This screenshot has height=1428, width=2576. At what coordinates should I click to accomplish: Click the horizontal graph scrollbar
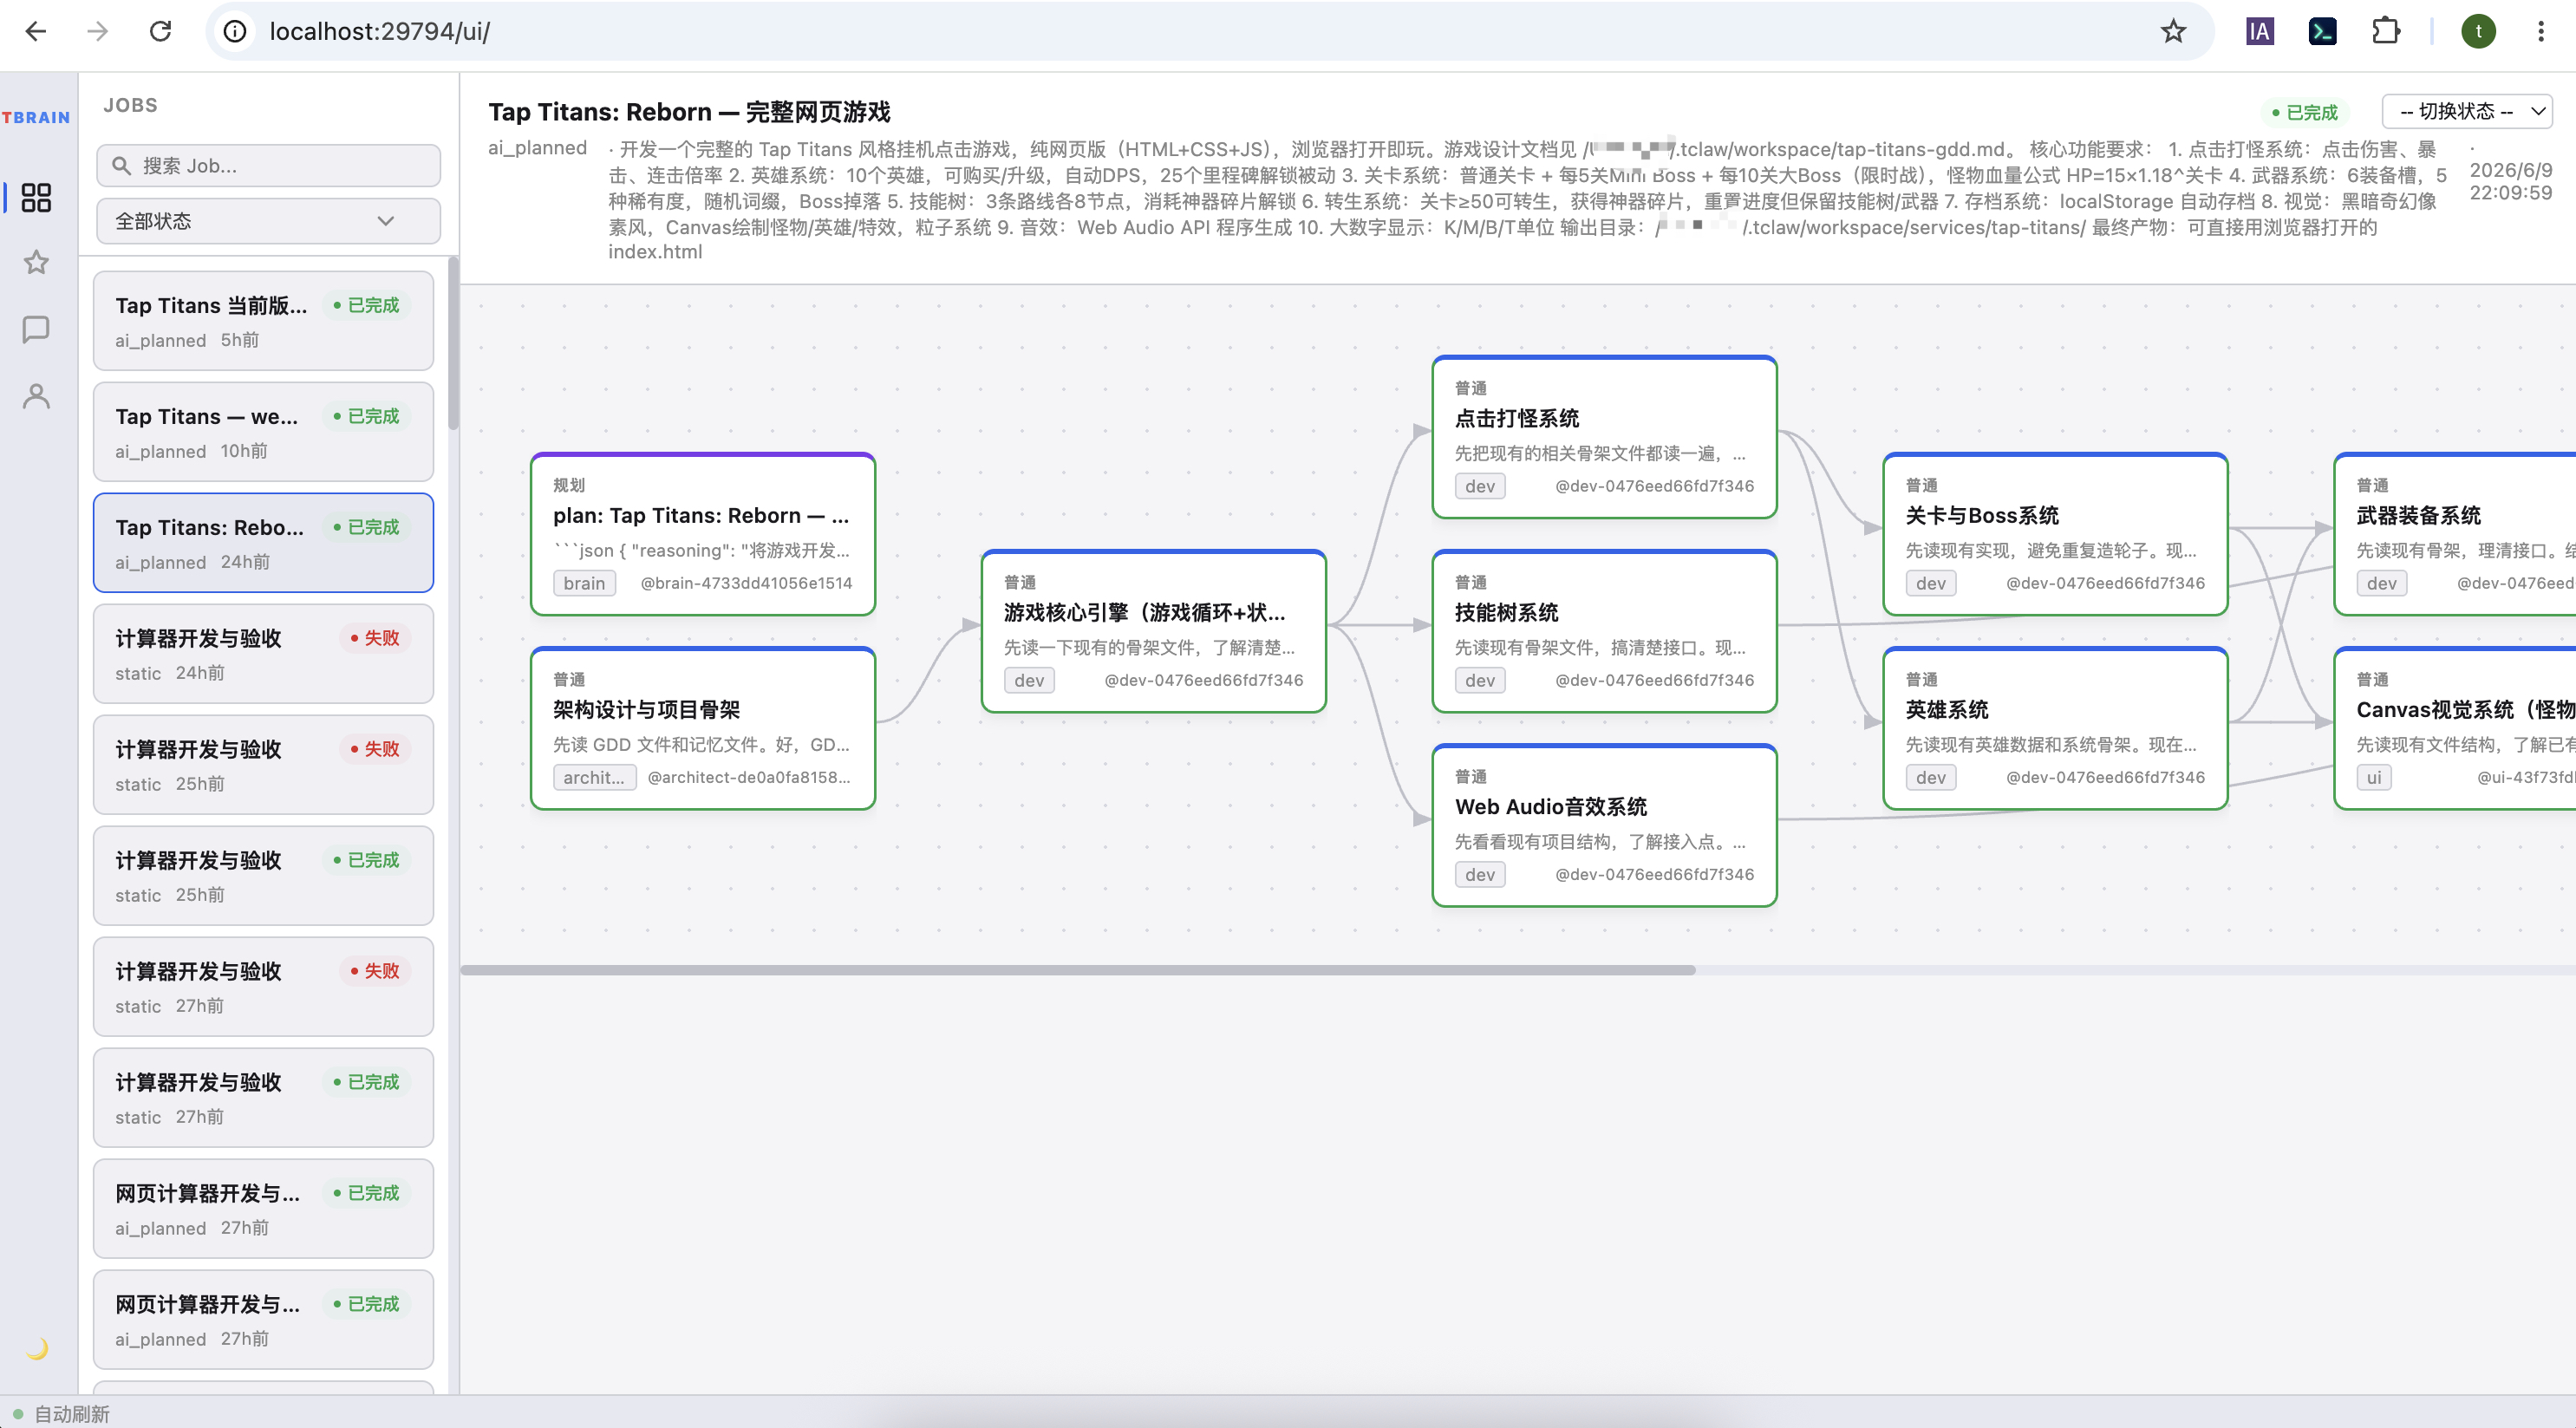[x=1077, y=970]
